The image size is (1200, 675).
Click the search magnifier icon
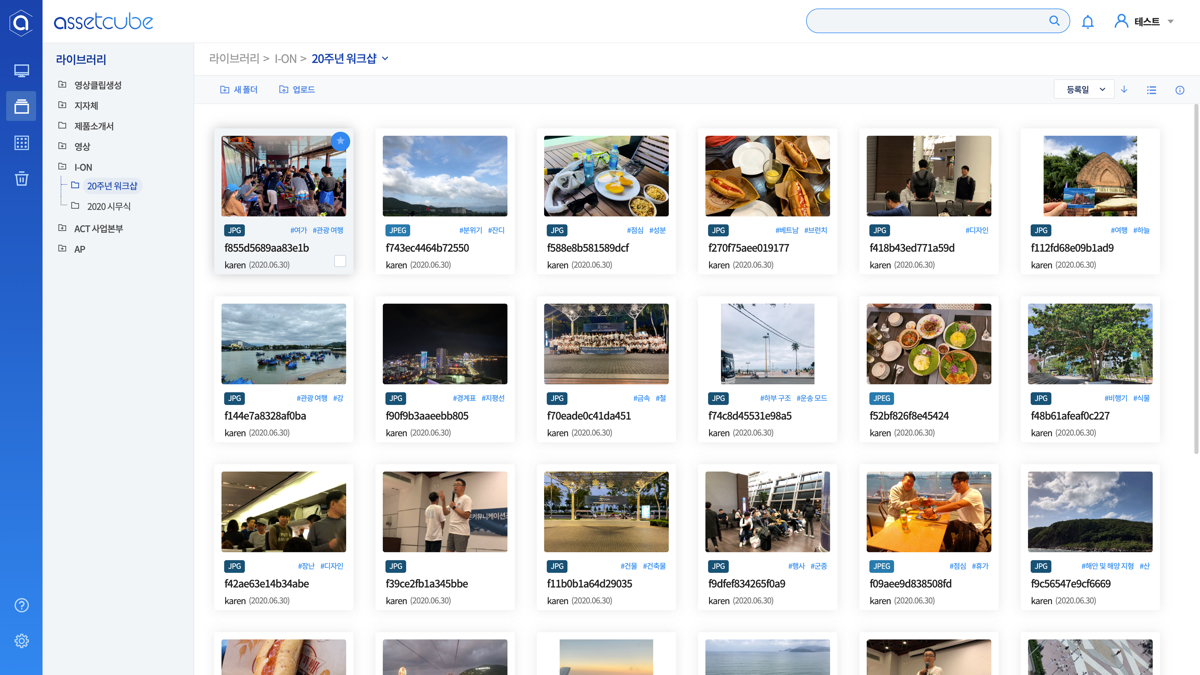[x=1054, y=21]
